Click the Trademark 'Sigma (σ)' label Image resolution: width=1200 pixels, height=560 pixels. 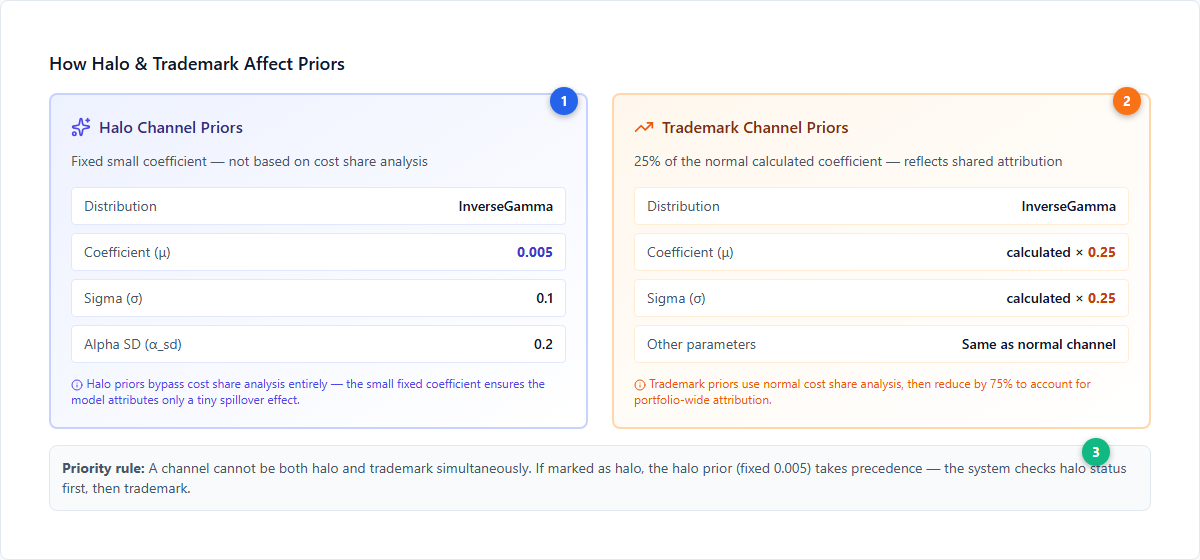pyautogui.click(x=677, y=298)
